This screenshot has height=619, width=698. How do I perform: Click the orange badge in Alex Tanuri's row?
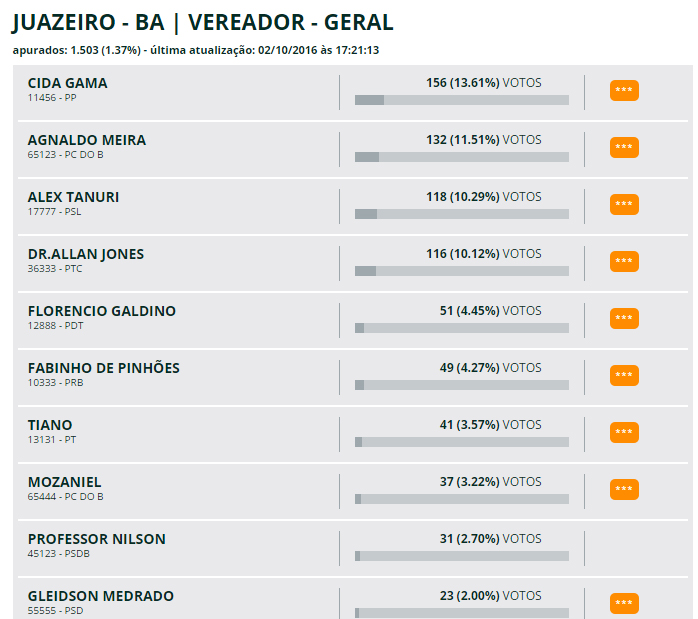click(x=624, y=205)
